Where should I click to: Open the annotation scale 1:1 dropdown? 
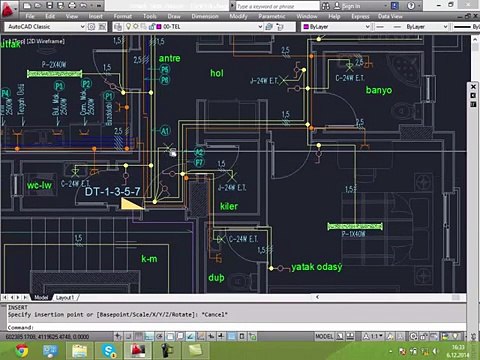click(x=375, y=336)
